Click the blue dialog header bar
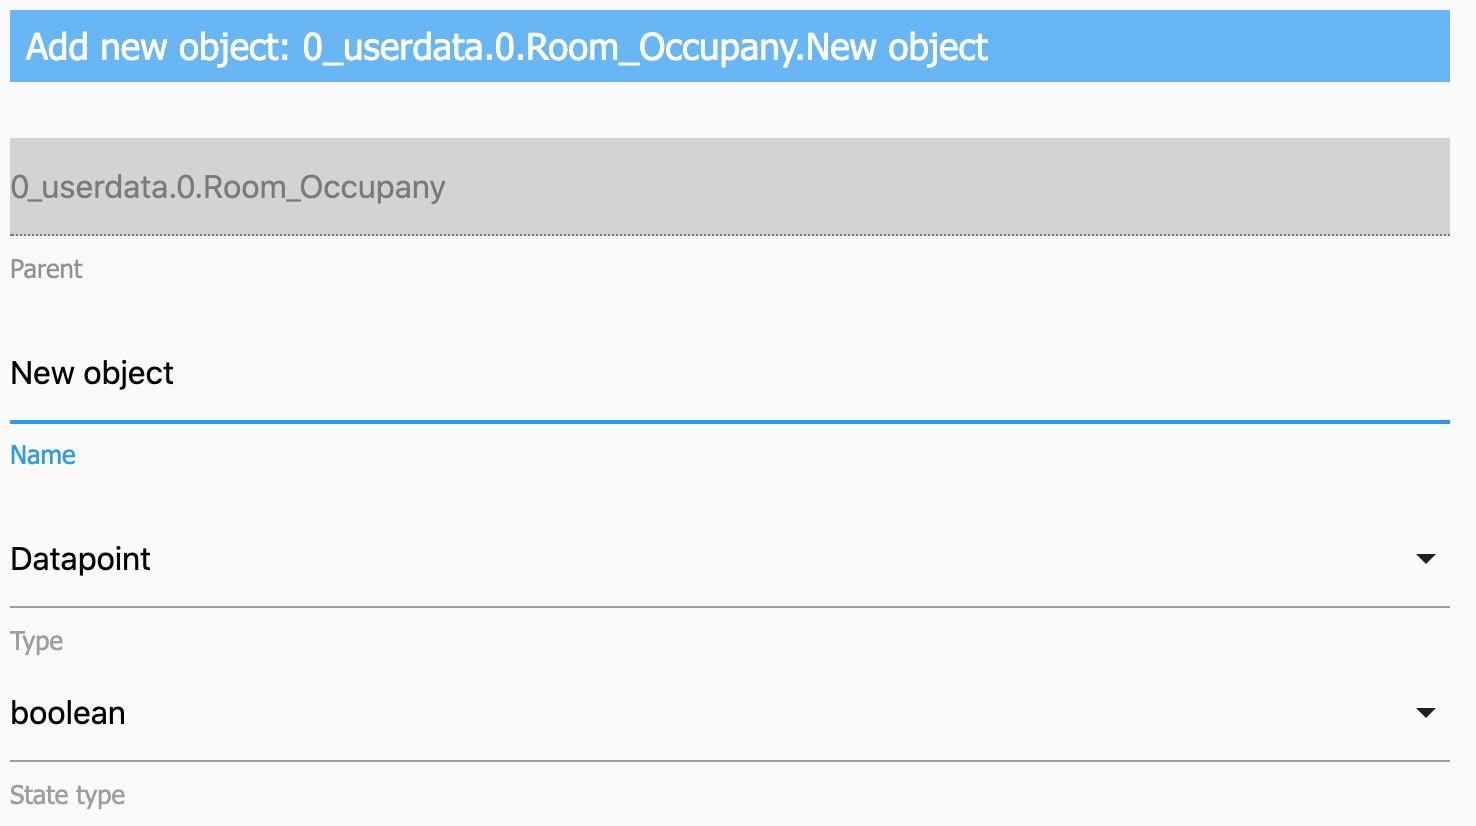 (x=1200, y=47)
